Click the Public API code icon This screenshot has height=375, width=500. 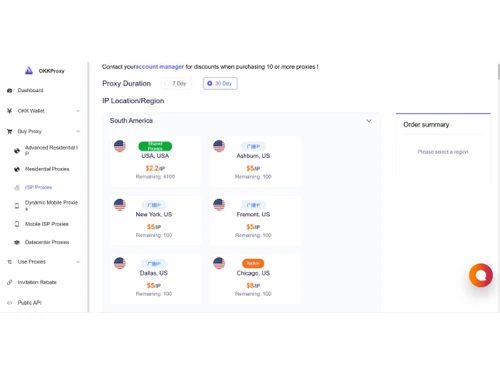10,303
